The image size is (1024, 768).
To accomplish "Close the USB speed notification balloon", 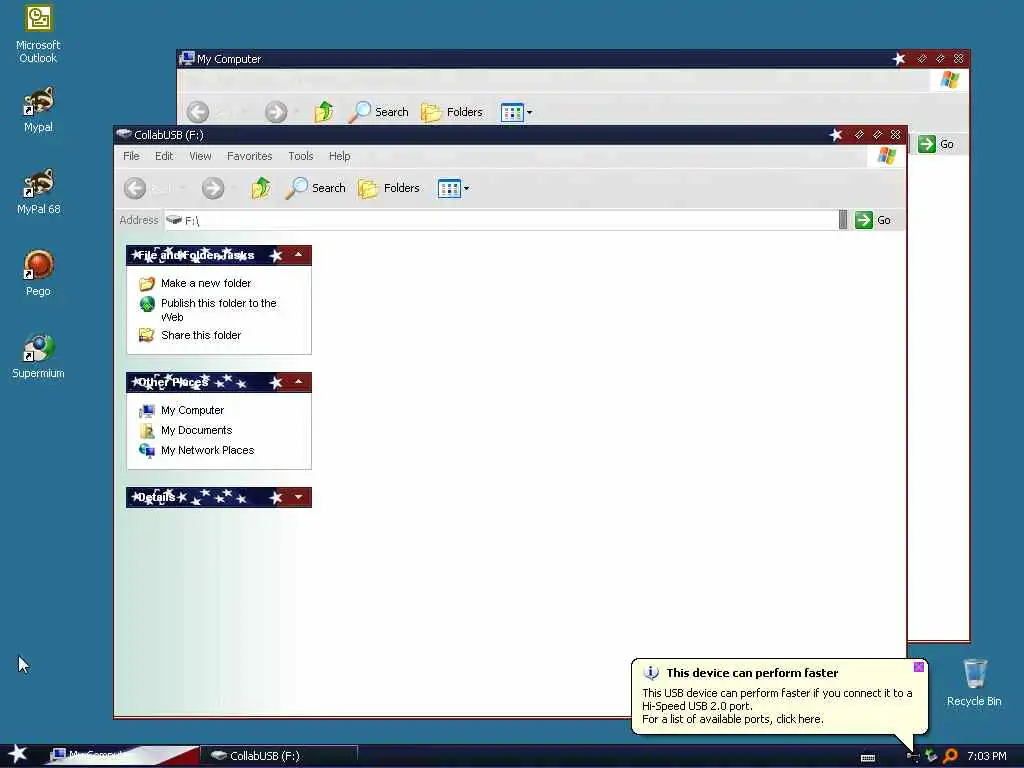I will pyautogui.click(x=919, y=667).
